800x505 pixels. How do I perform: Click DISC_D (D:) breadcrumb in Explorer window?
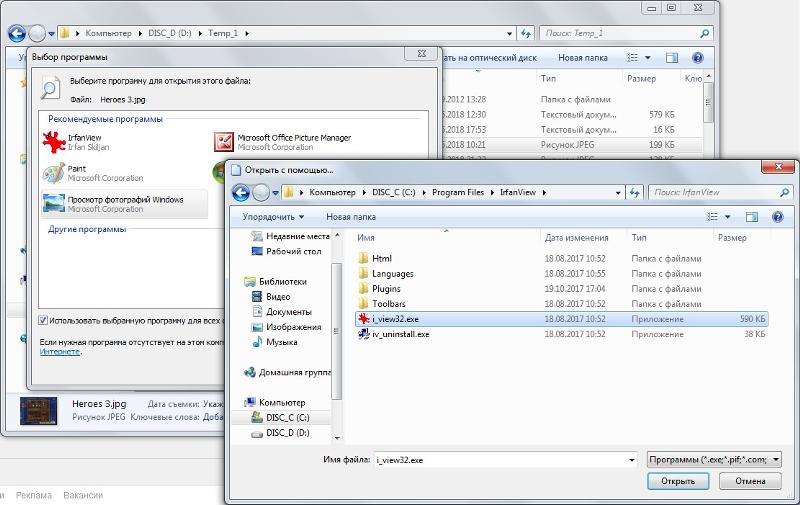(x=169, y=33)
